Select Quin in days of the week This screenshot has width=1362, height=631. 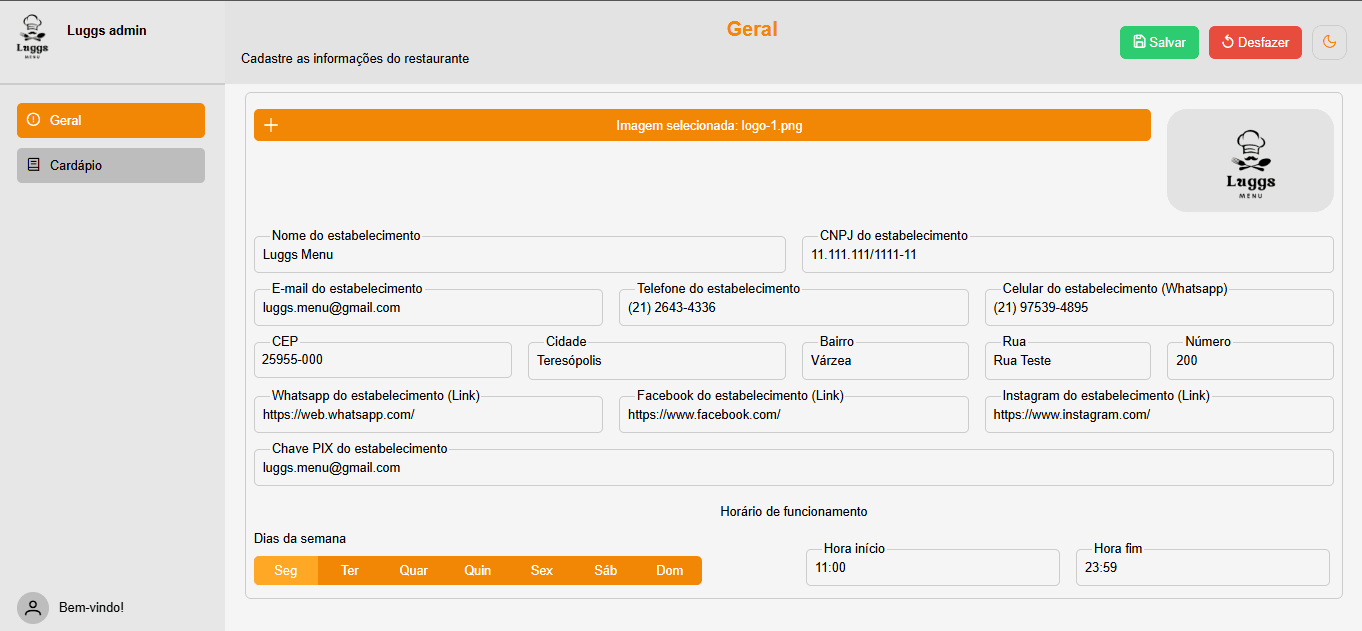point(478,570)
